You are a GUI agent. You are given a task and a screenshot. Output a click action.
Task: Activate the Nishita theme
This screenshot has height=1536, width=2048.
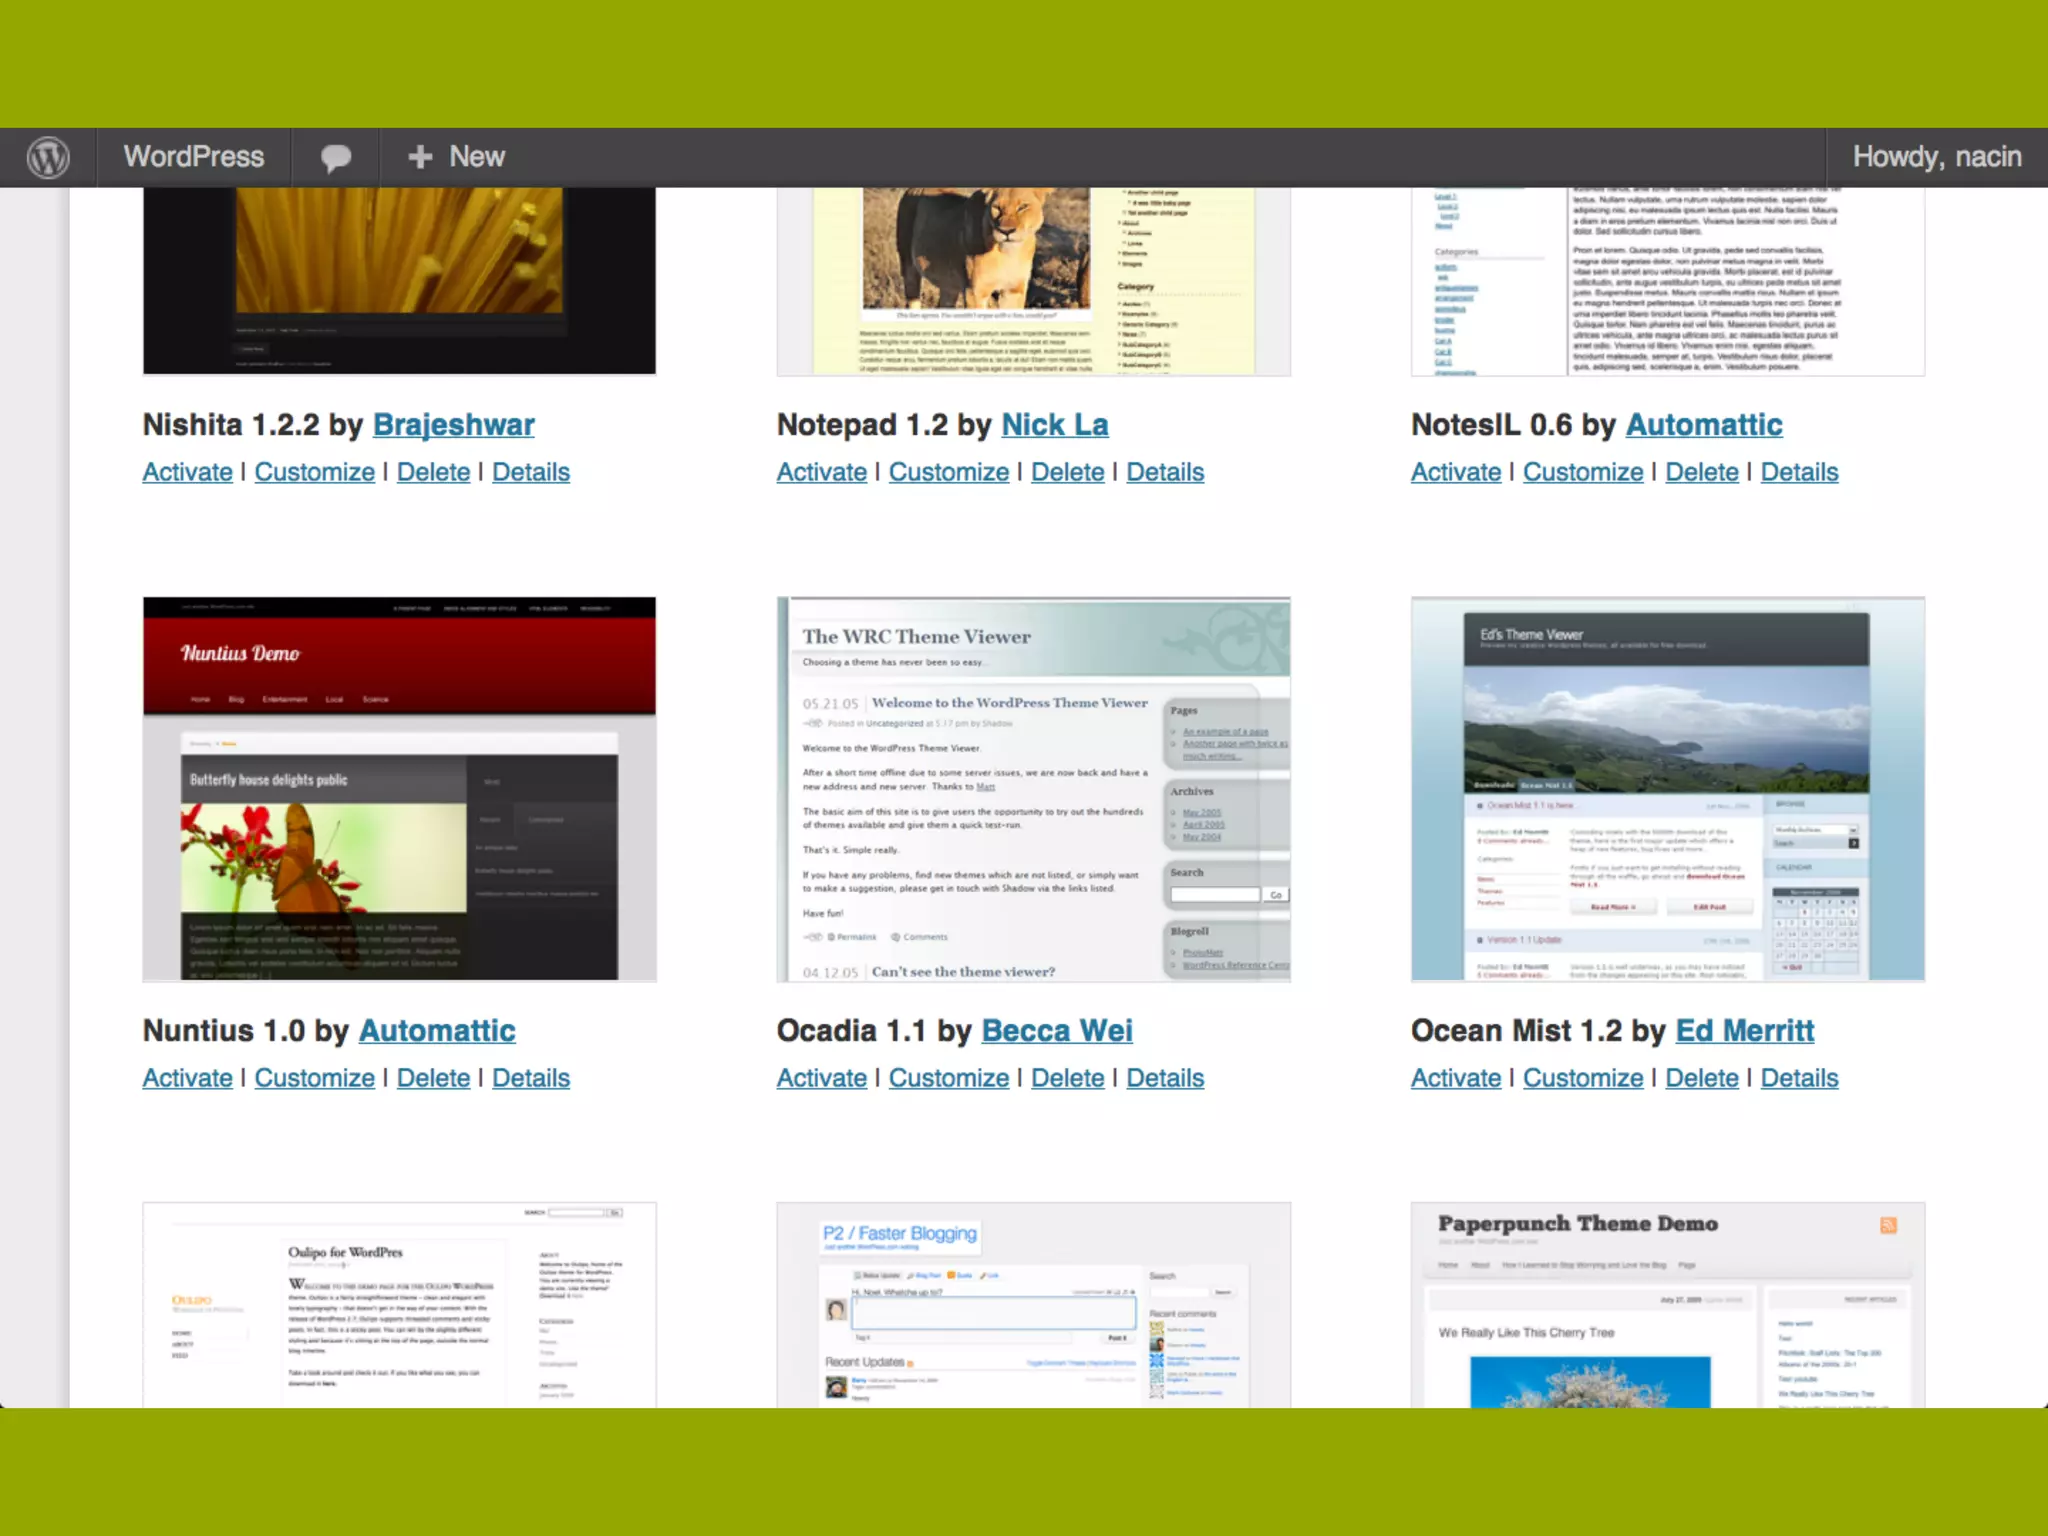coord(187,472)
